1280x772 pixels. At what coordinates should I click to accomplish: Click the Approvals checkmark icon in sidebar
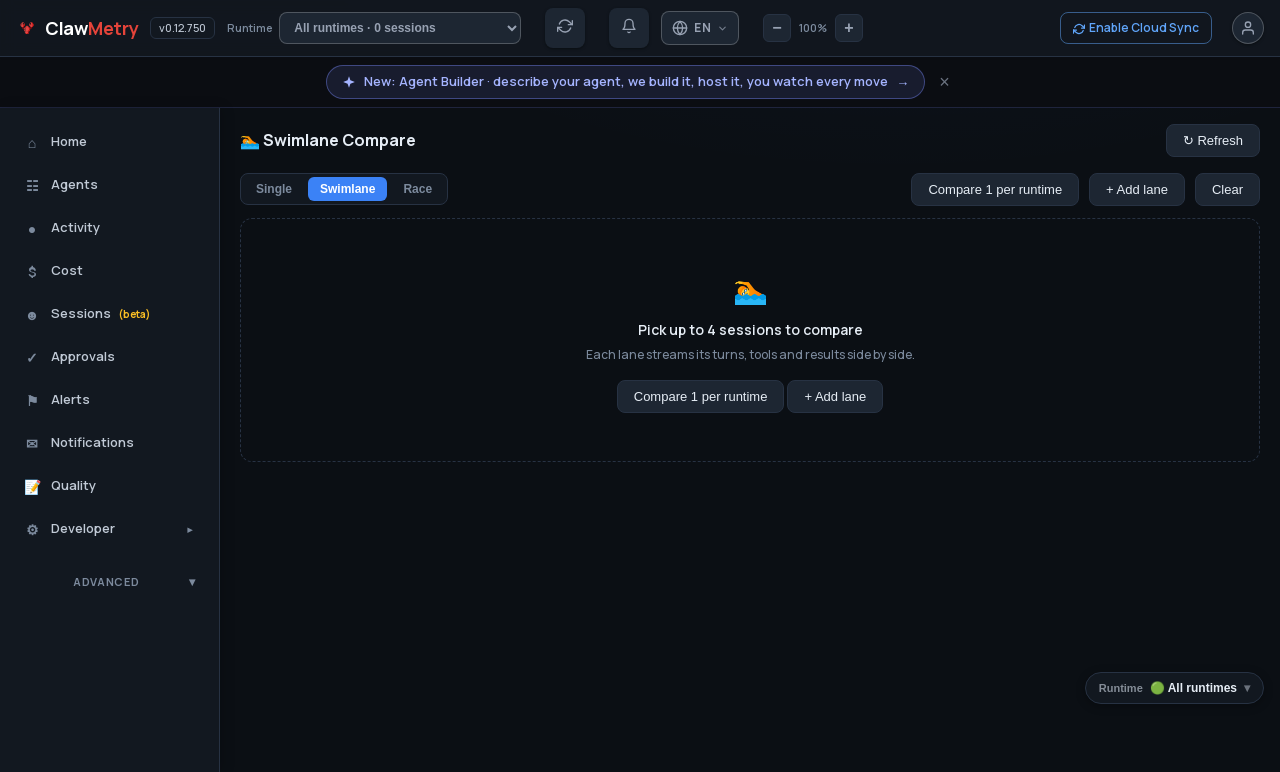[32, 358]
